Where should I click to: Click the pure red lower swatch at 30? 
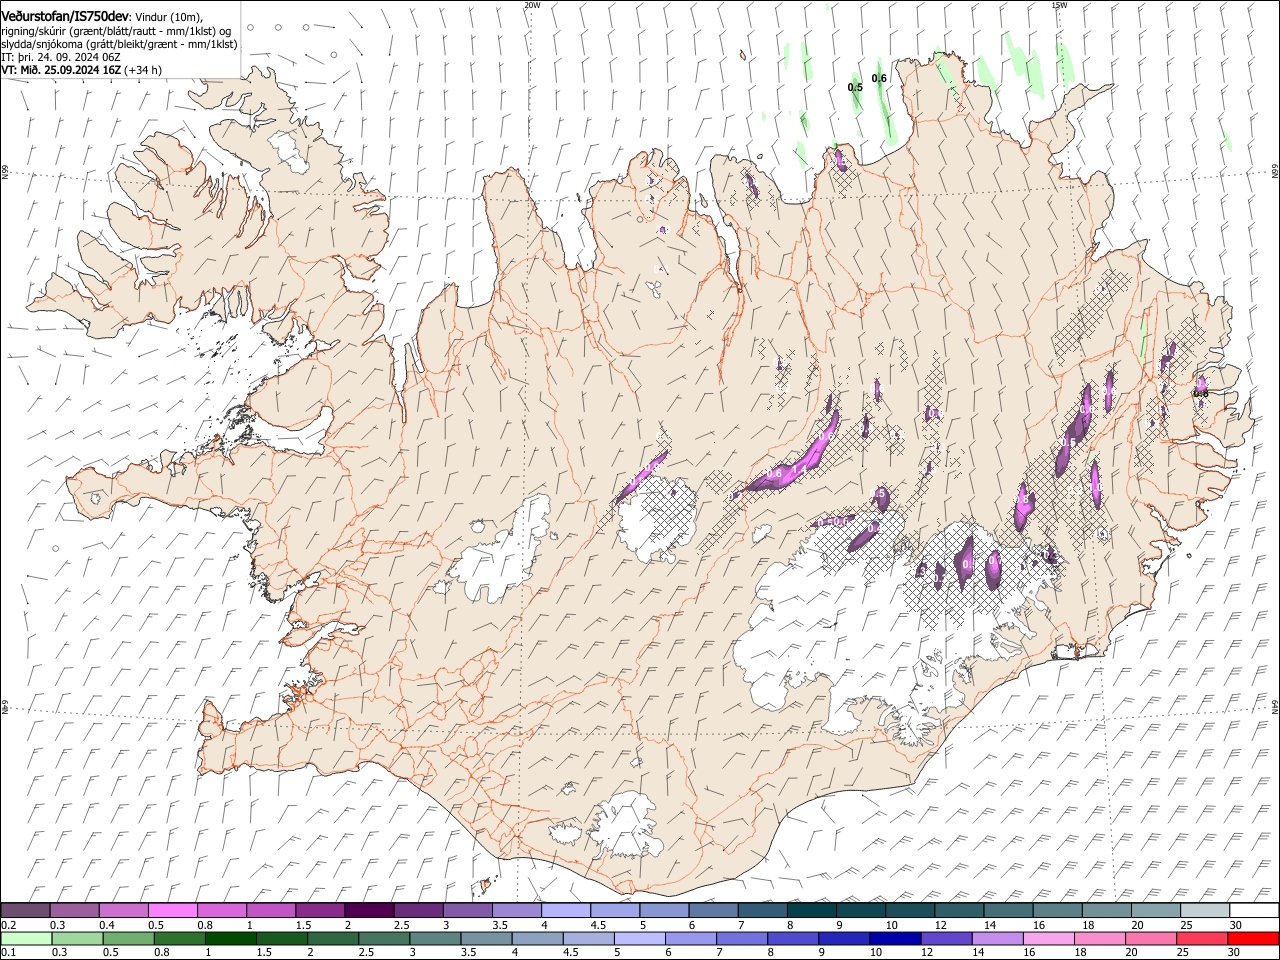(1252, 938)
